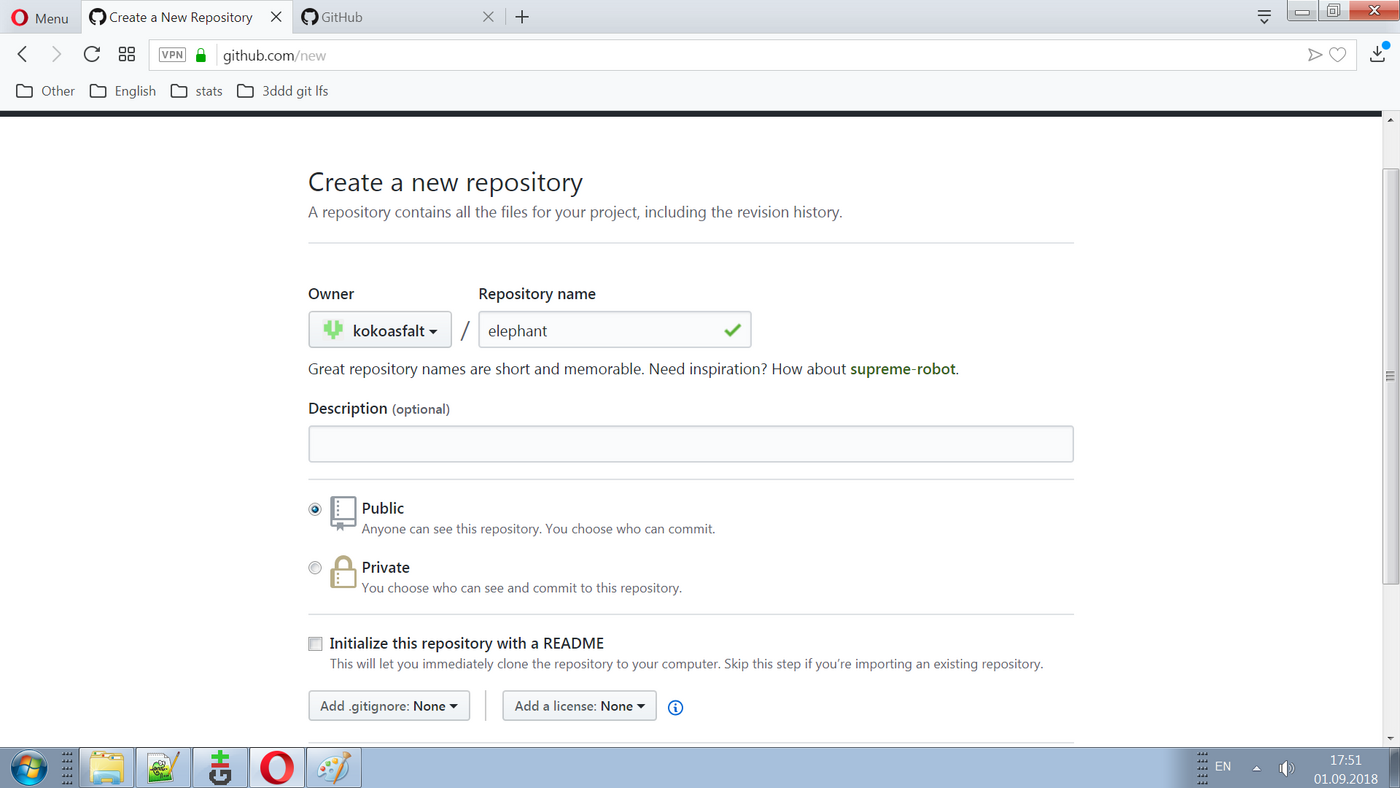Click the license info icon
1400x788 pixels.
[675, 707]
